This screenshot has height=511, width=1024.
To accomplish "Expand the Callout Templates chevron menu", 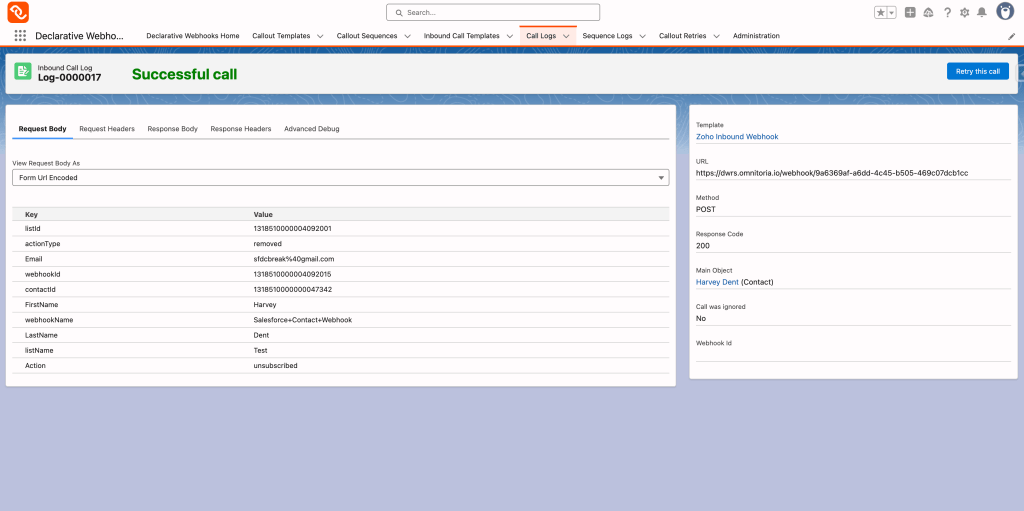I will [x=320, y=37].
